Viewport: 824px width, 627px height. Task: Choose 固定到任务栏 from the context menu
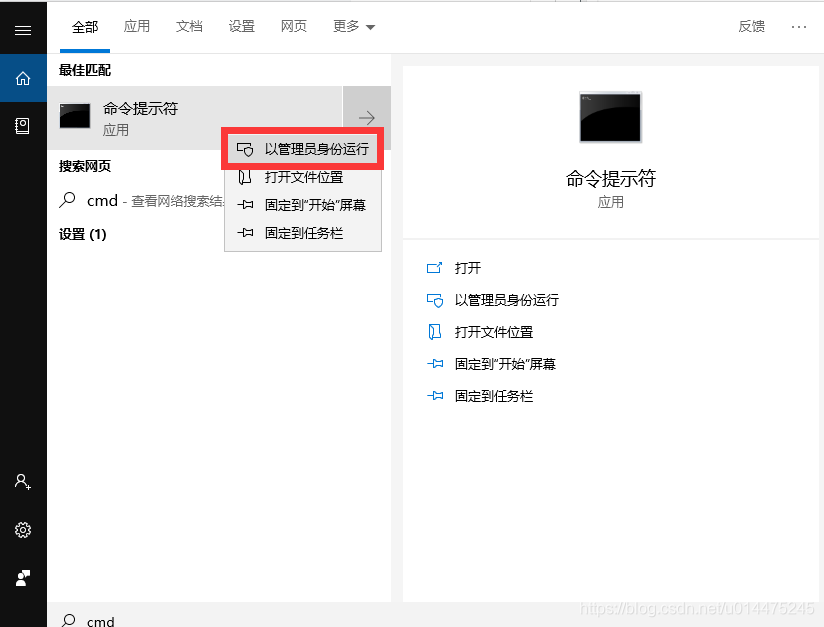303,233
